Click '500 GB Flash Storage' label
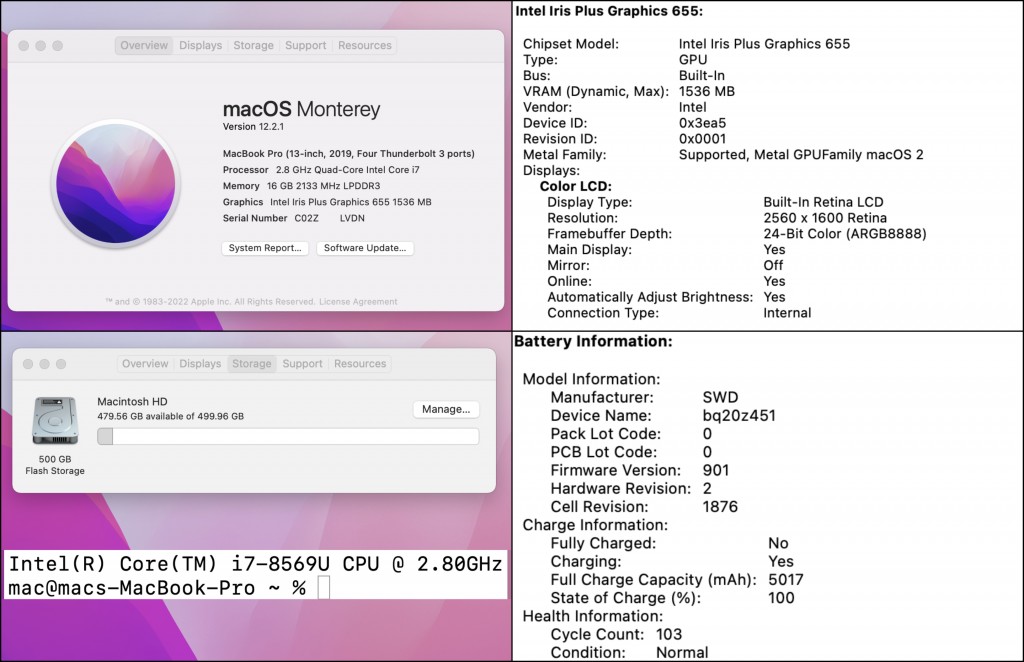The width and height of the screenshot is (1024, 662). (55, 465)
